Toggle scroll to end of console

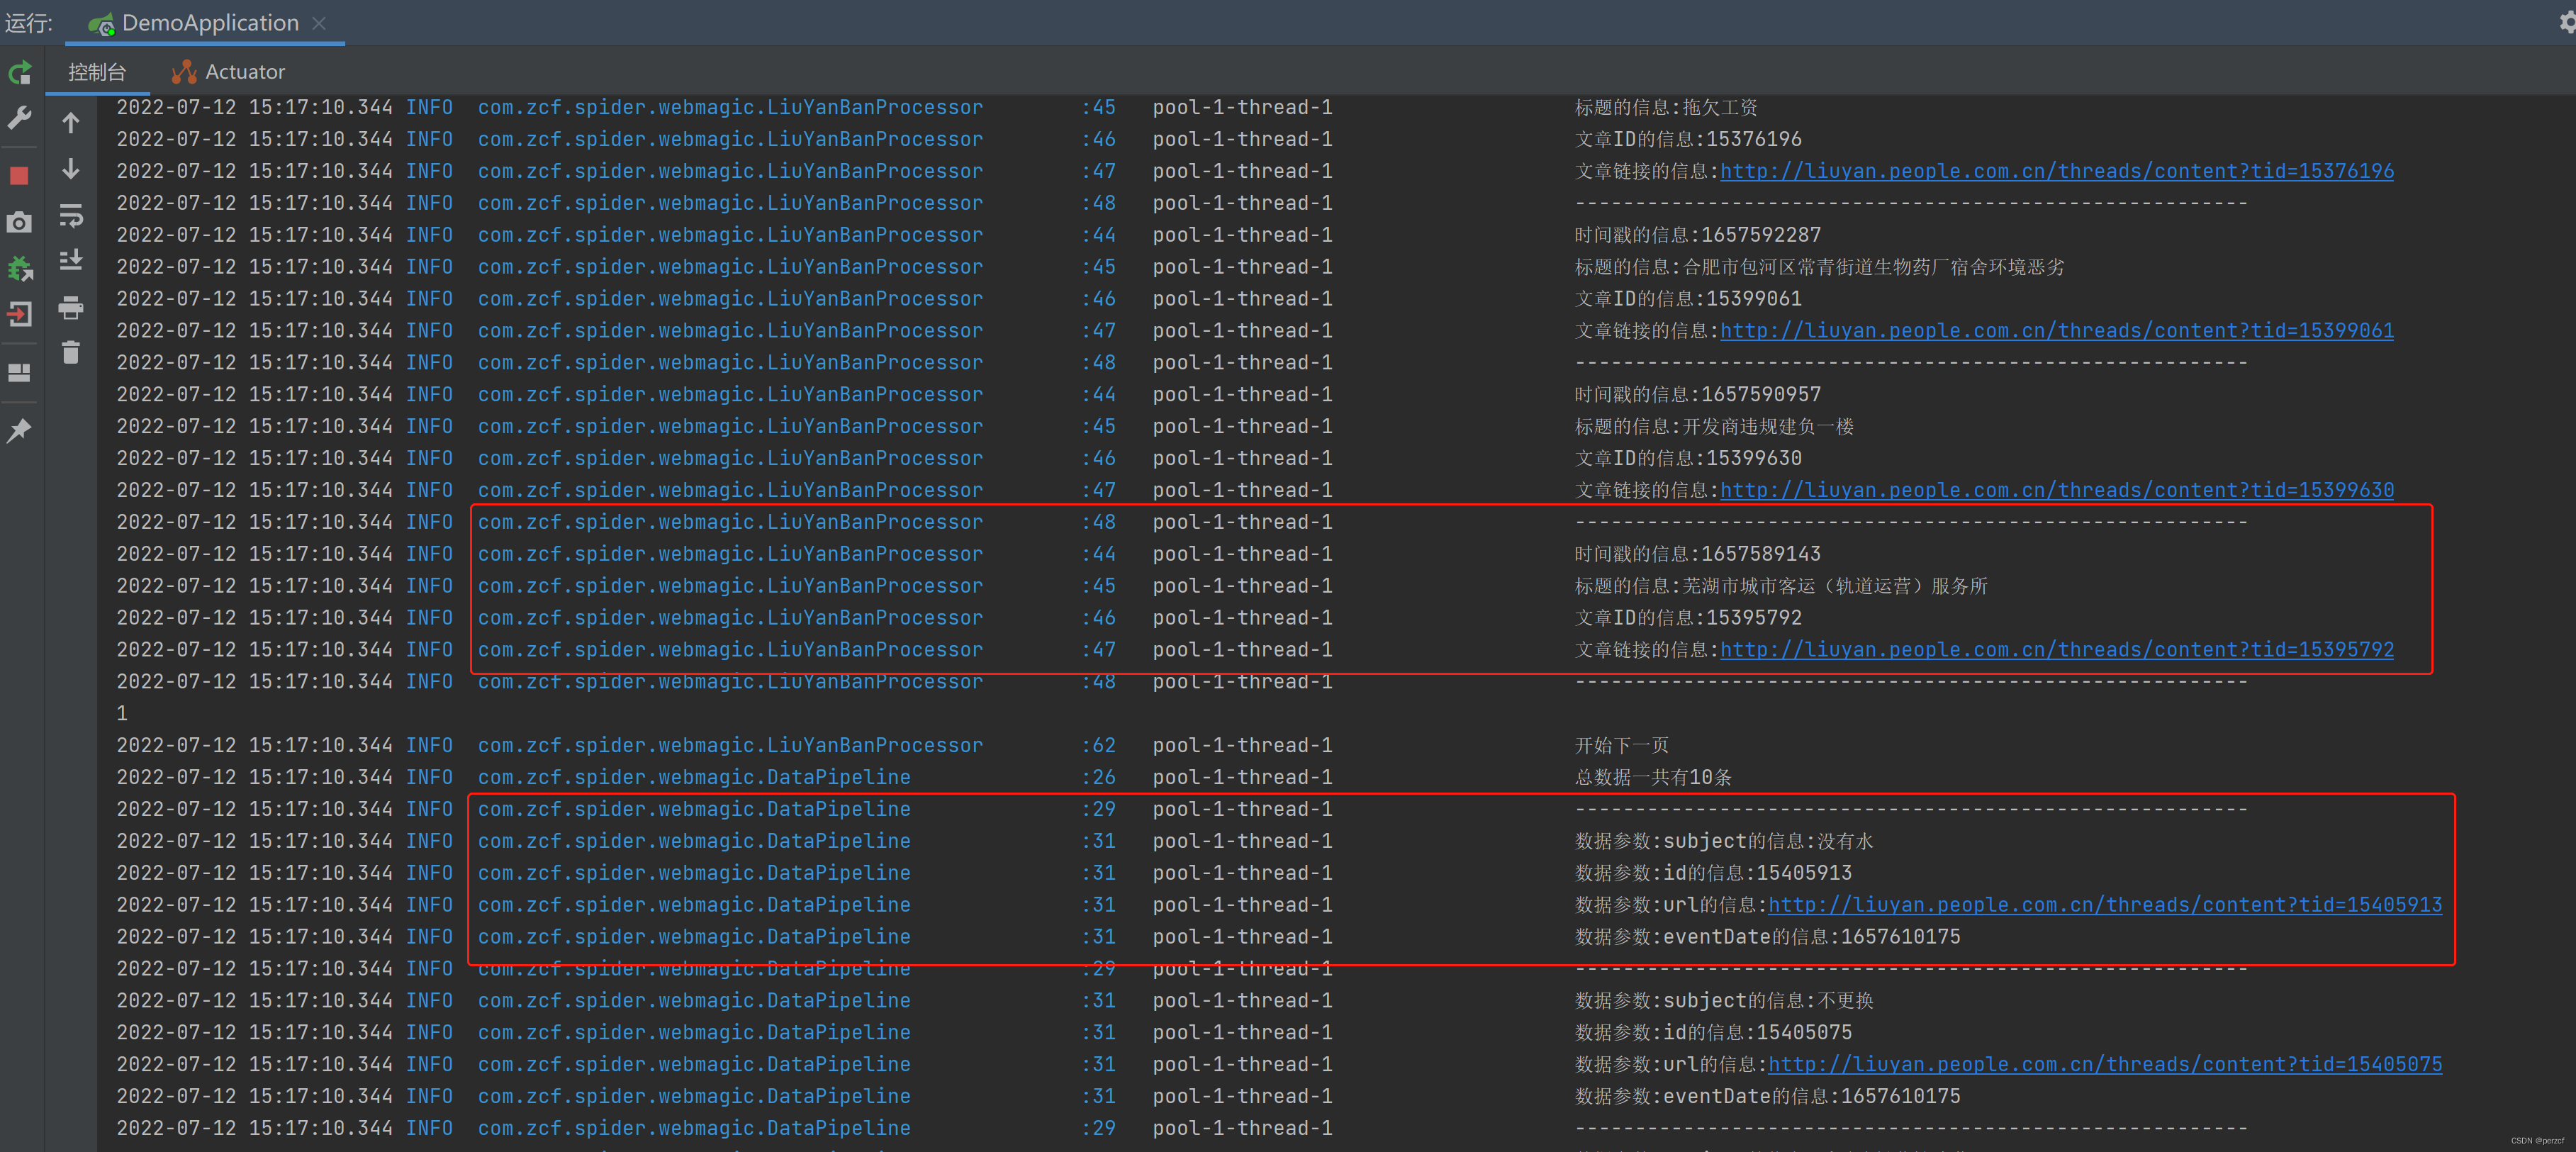tap(71, 261)
